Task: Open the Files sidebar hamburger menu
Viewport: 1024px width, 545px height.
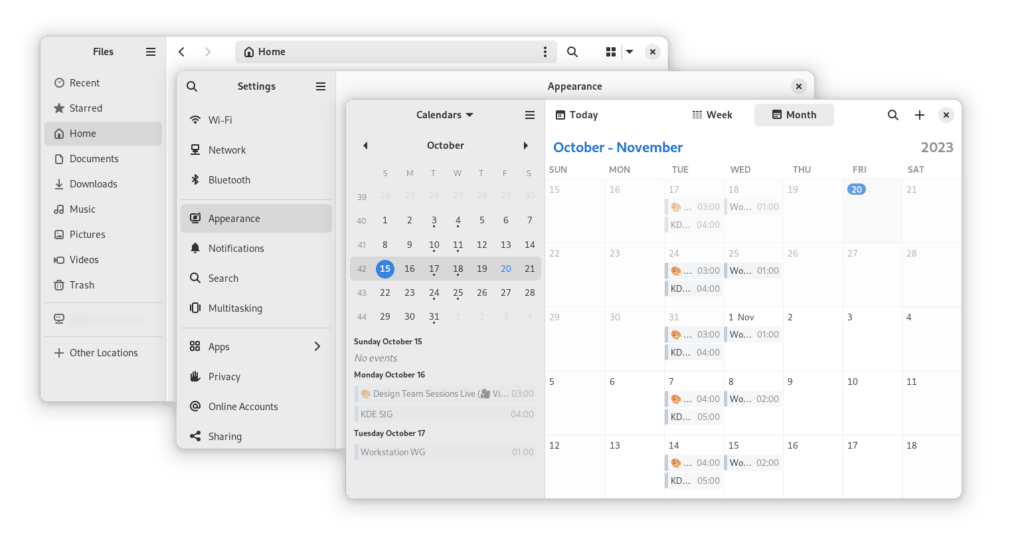Action: pyautogui.click(x=150, y=52)
